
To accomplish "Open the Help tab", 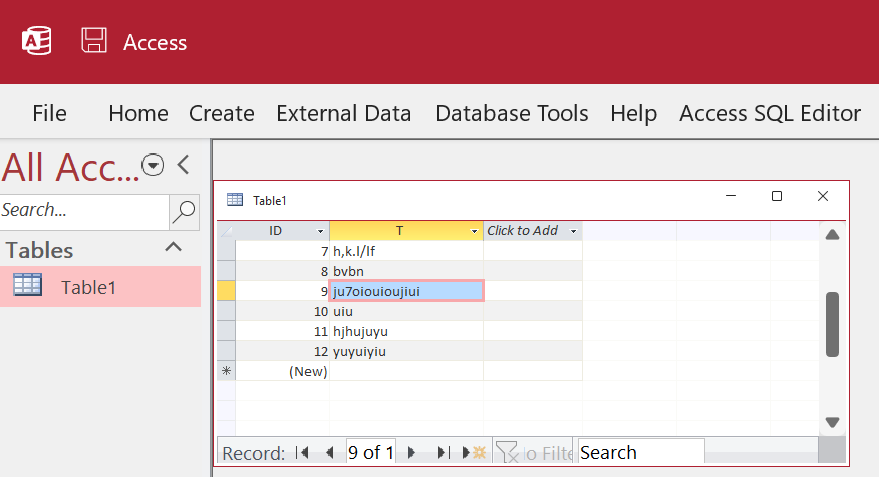I will coord(633,114).
